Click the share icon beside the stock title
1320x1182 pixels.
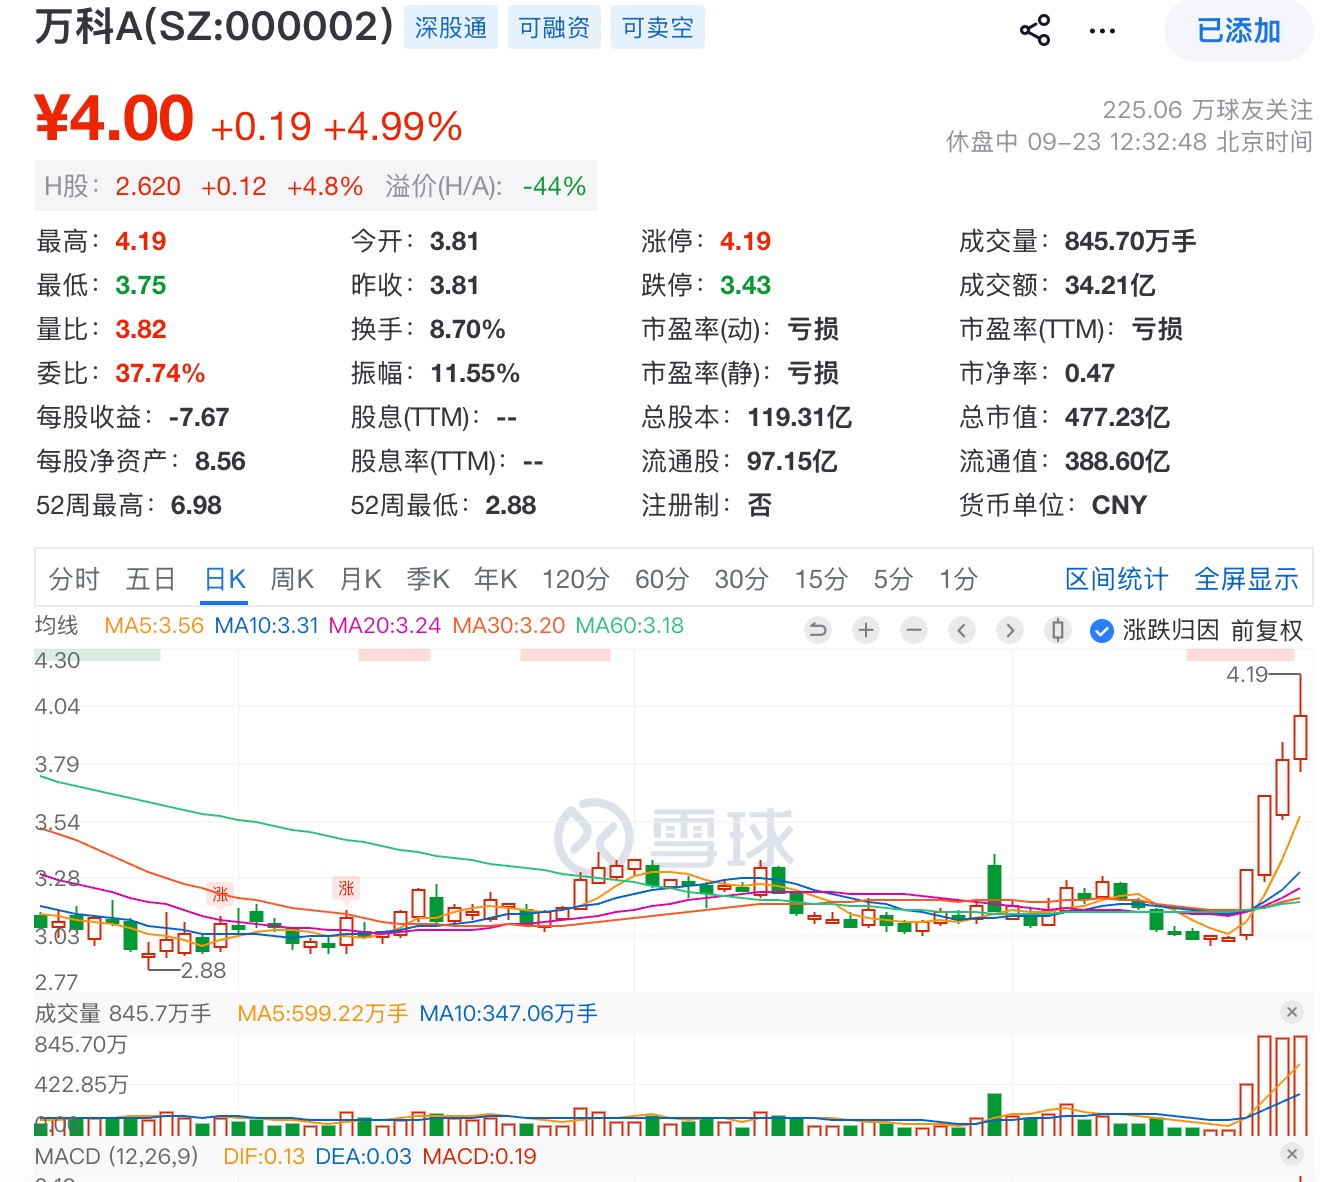tap(1035, 30)
